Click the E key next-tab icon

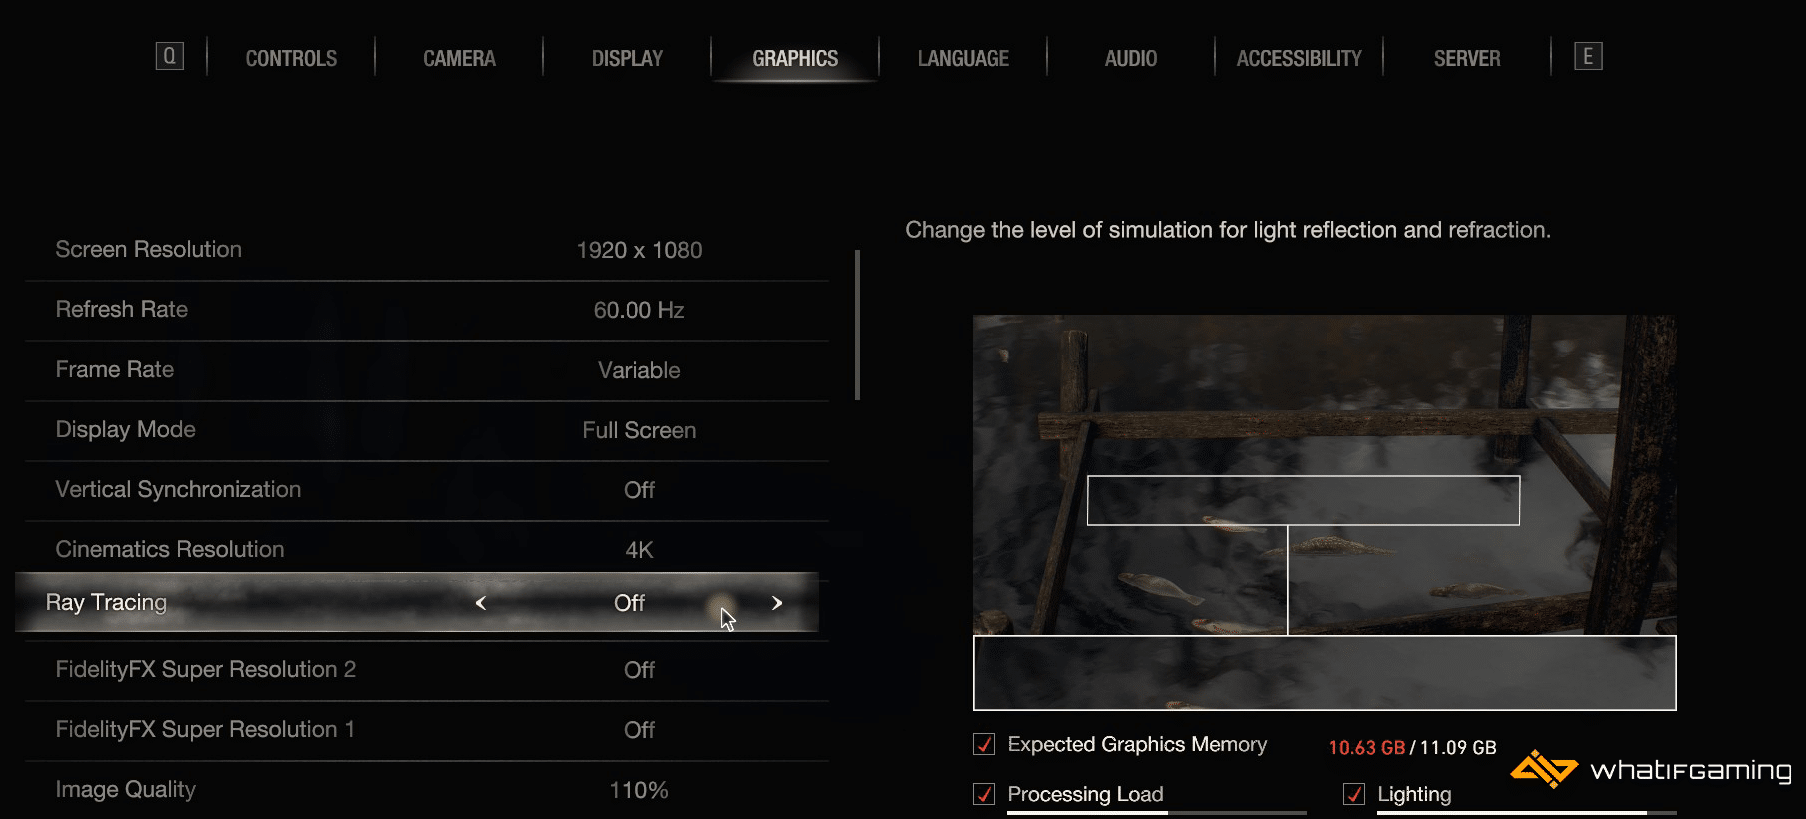point(1588,56)
